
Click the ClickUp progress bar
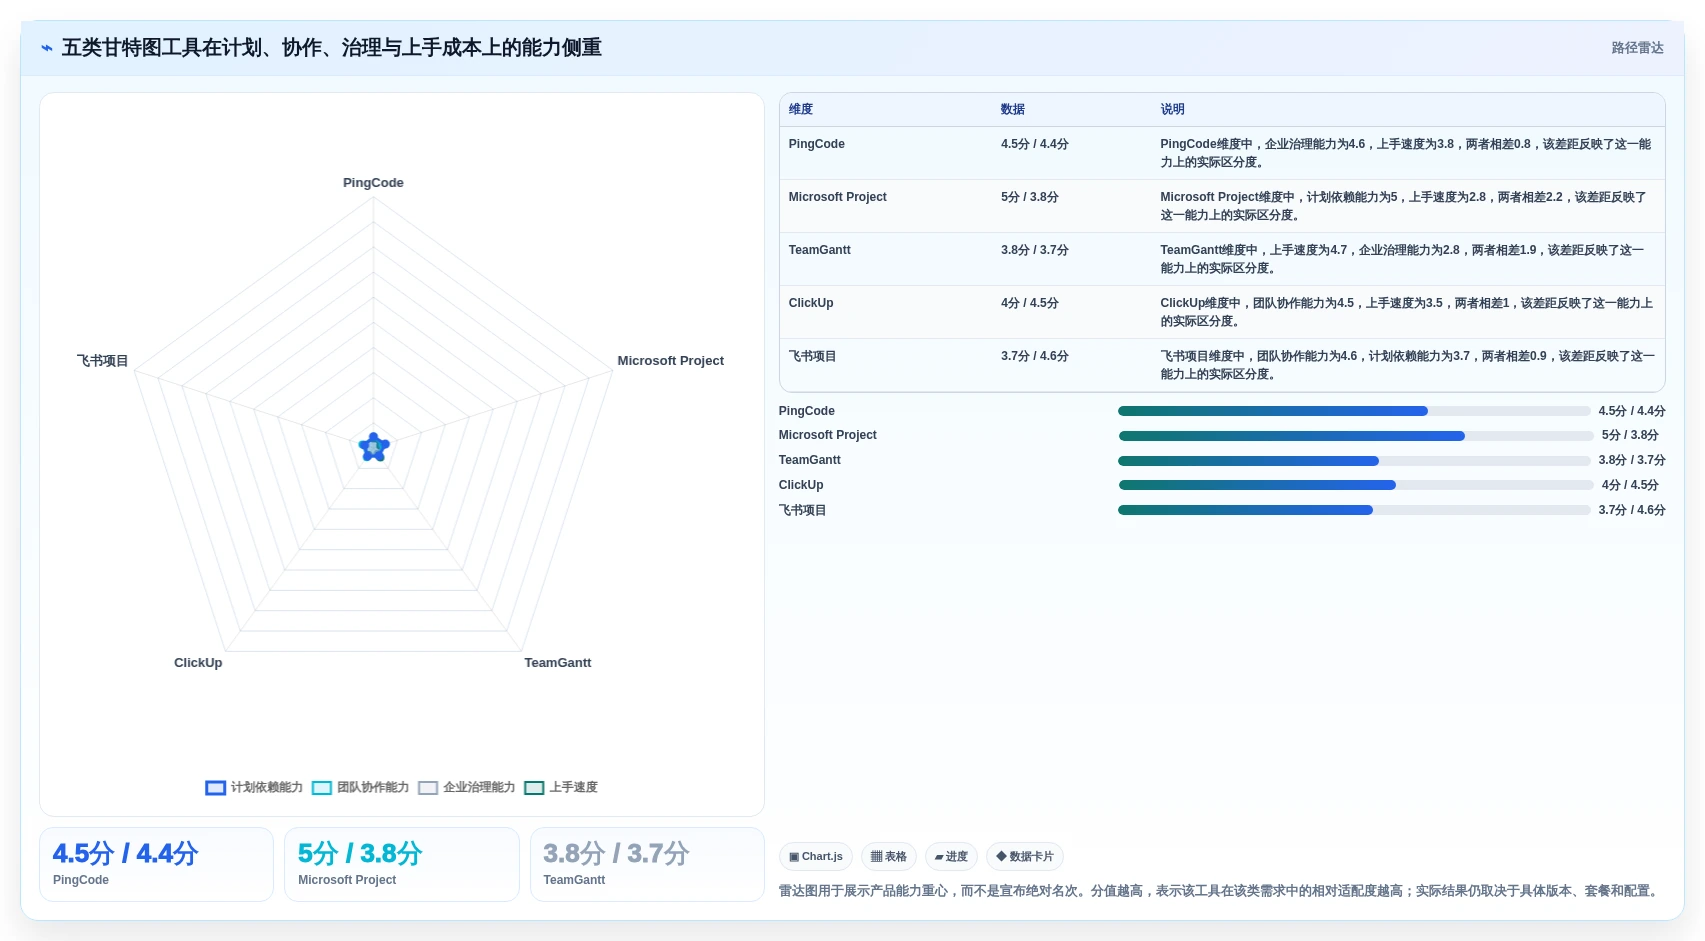1356,485
